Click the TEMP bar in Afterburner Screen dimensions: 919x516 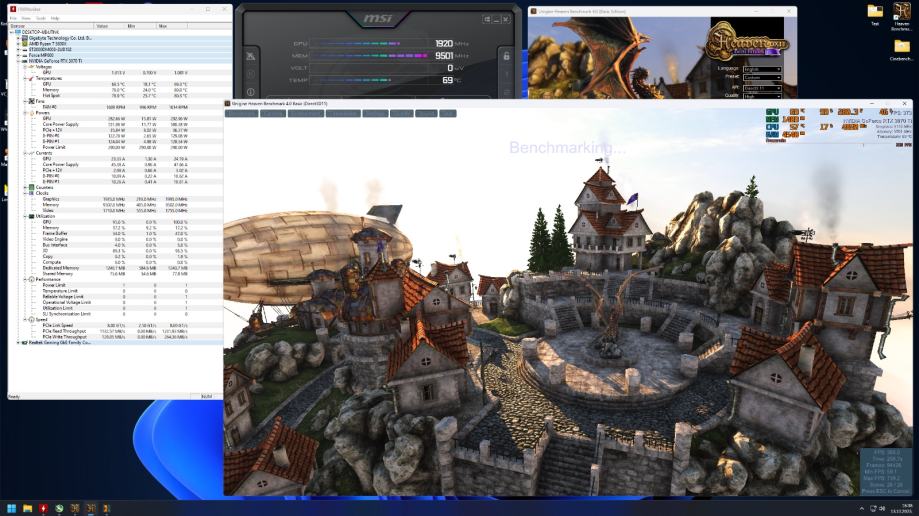(370, 80)
